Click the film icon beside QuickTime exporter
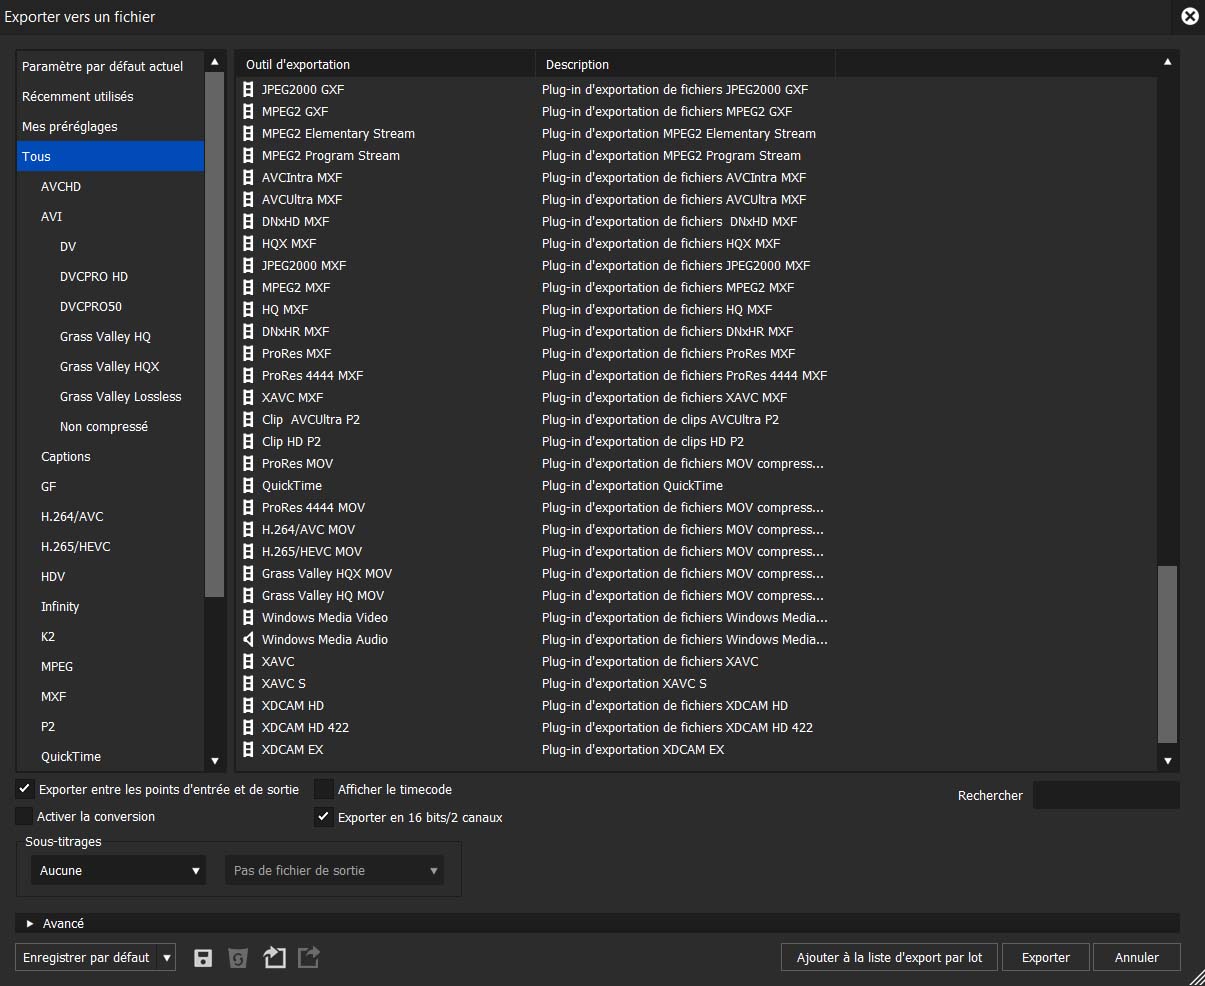The image size is (1205, 986). [248, 485]
